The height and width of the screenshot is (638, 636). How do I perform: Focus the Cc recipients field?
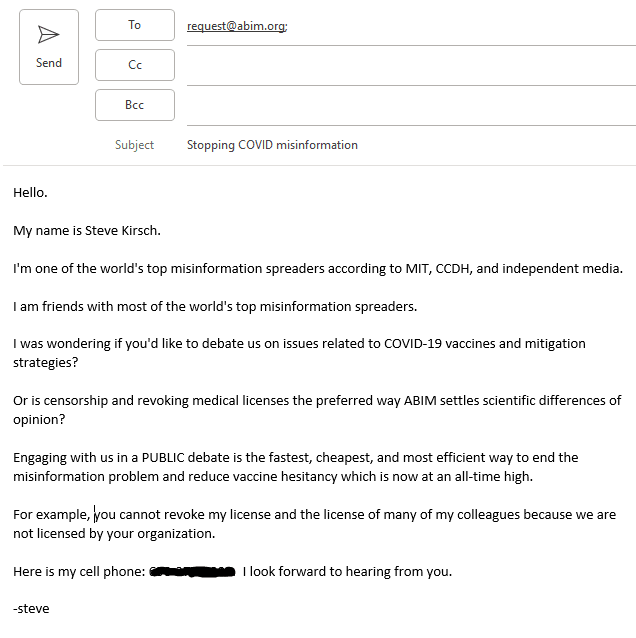tap(410, 66)
